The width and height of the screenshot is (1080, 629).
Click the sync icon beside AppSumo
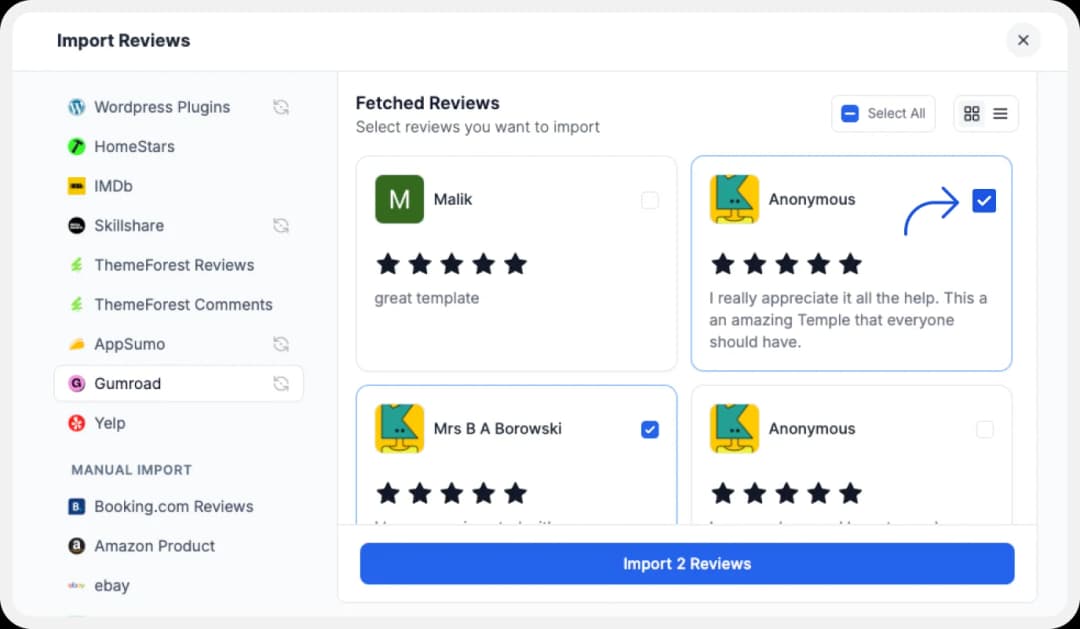click(x=281, y=344)
